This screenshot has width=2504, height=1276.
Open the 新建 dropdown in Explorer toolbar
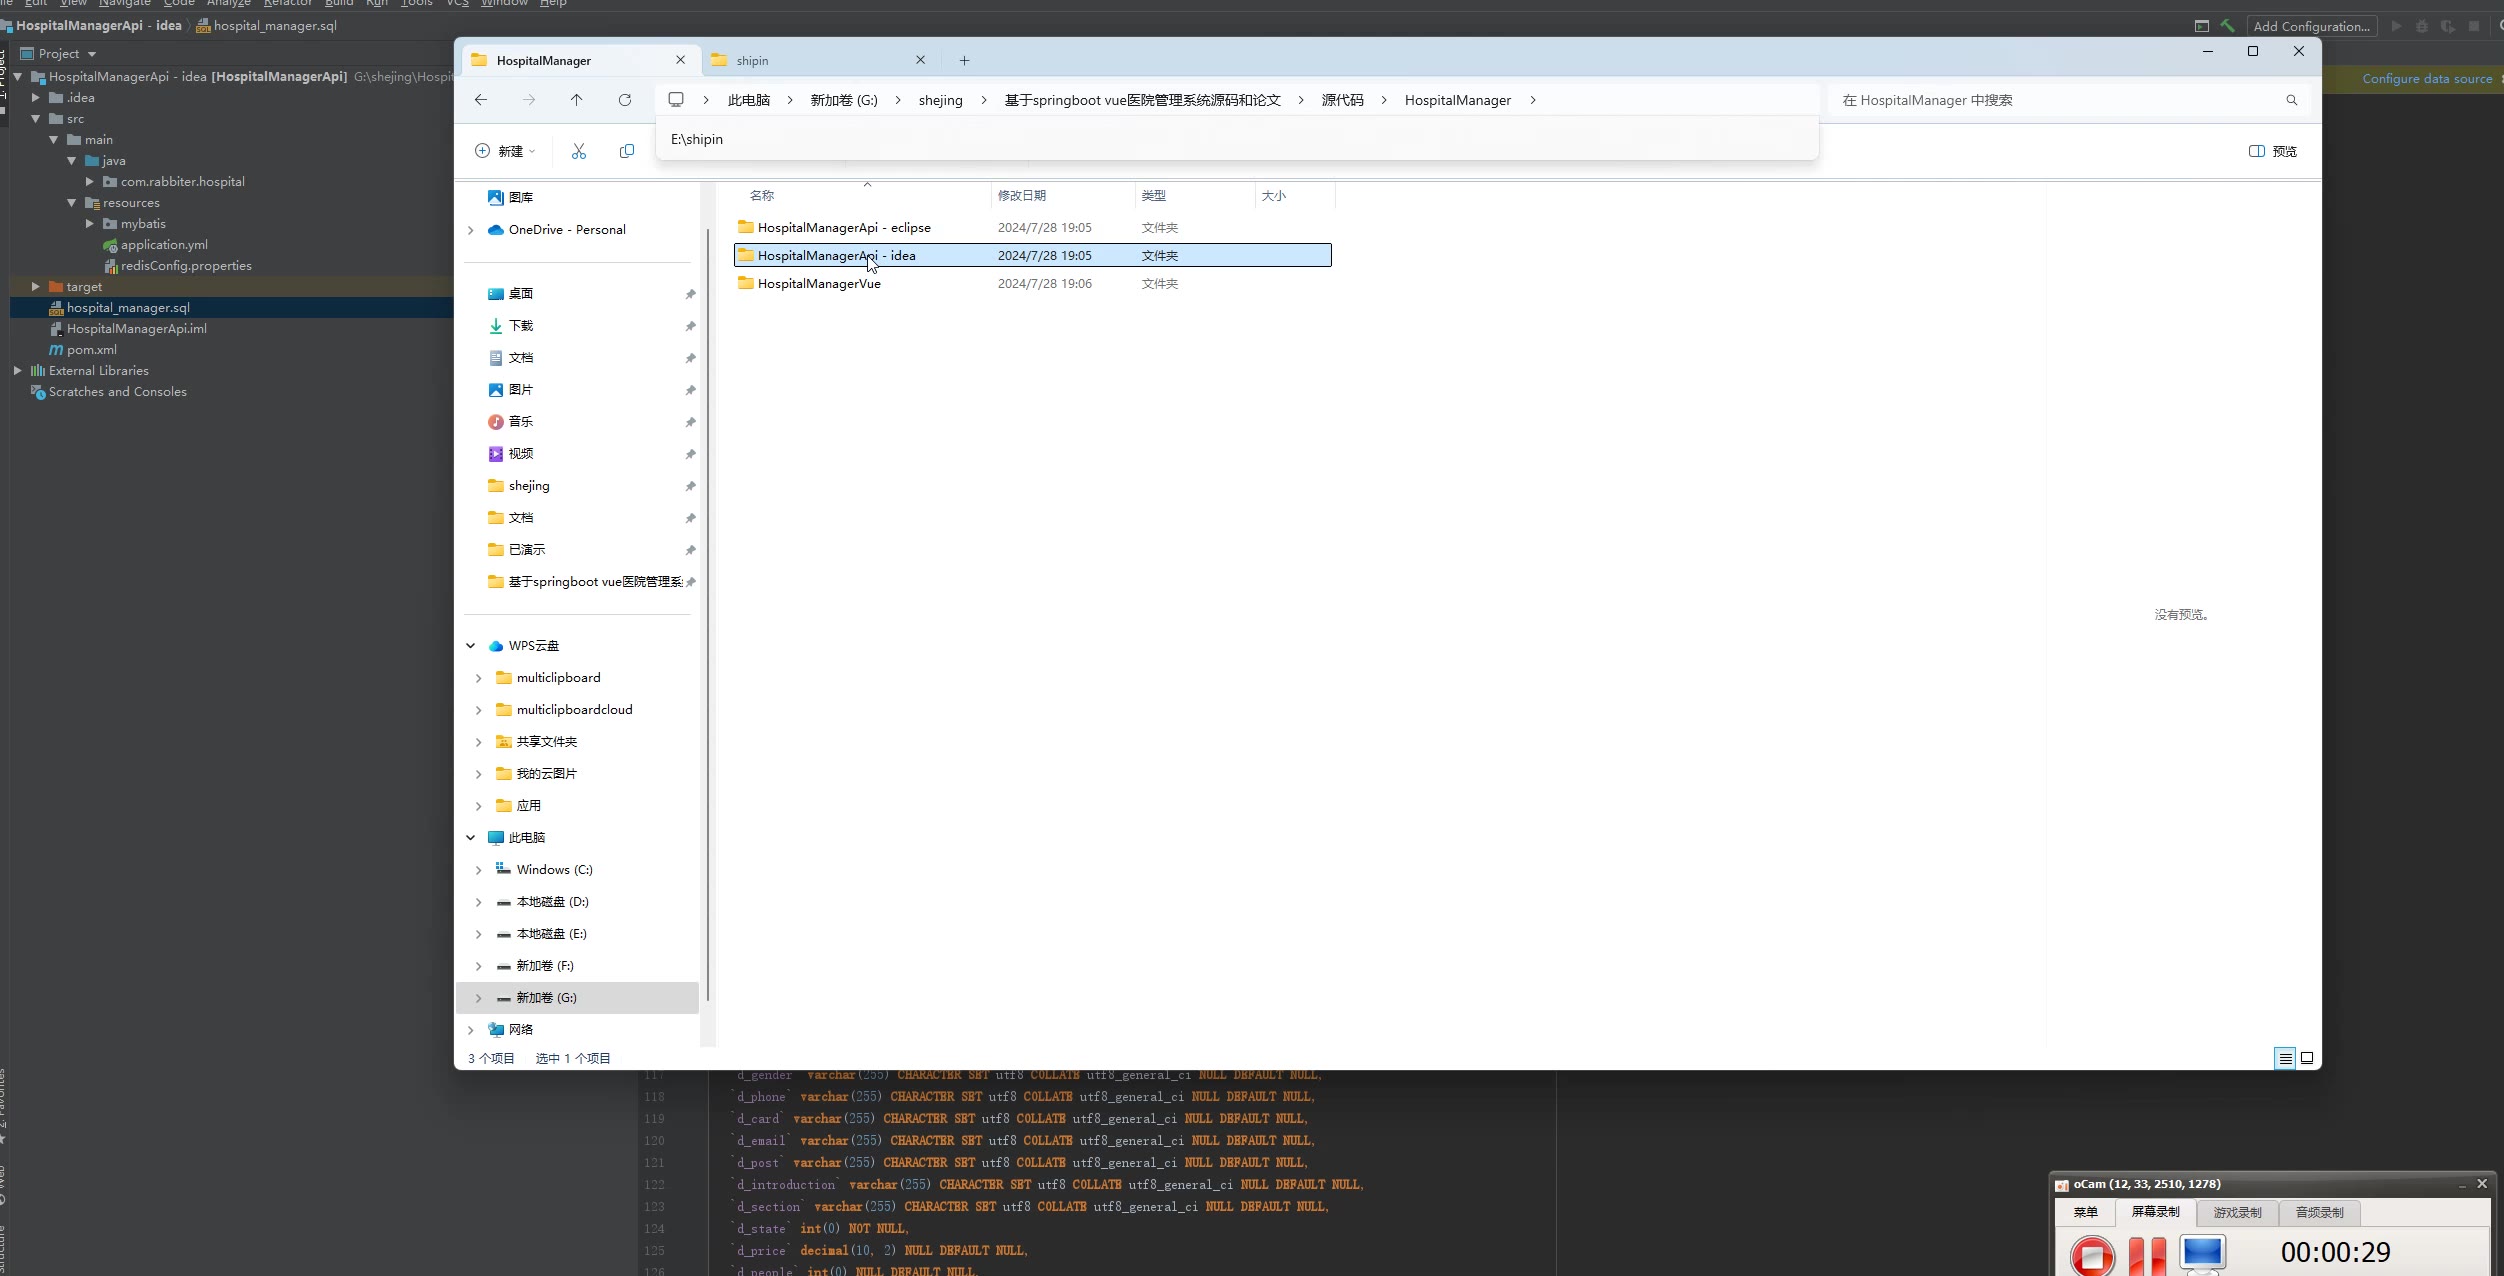point(505,151)
